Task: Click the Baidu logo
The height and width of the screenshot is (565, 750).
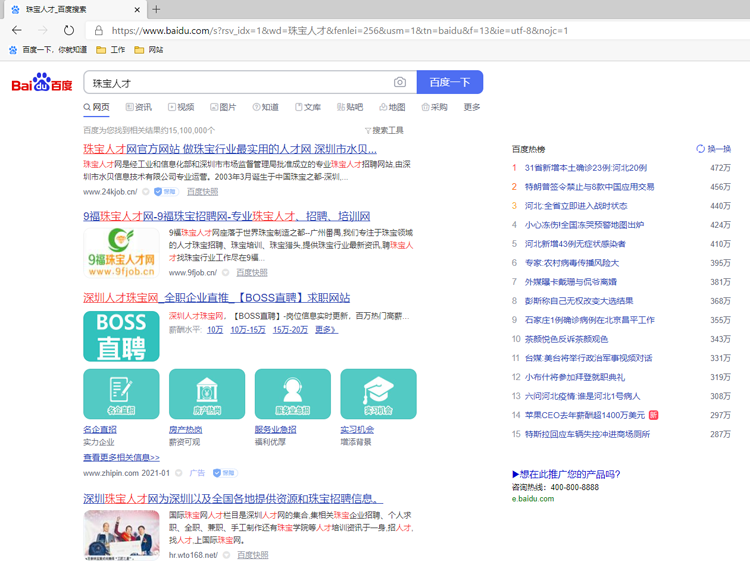Action: point(42,82)
